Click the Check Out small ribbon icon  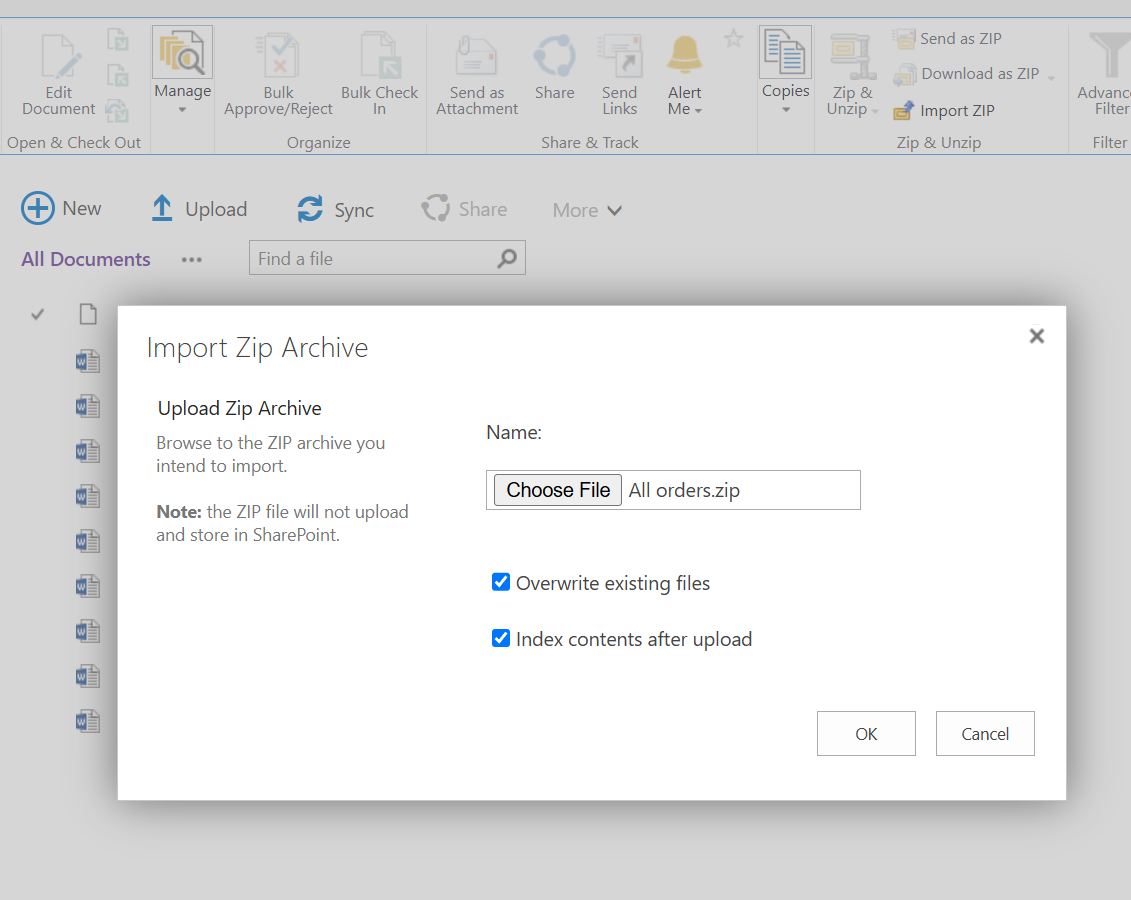tap(118, 39)
